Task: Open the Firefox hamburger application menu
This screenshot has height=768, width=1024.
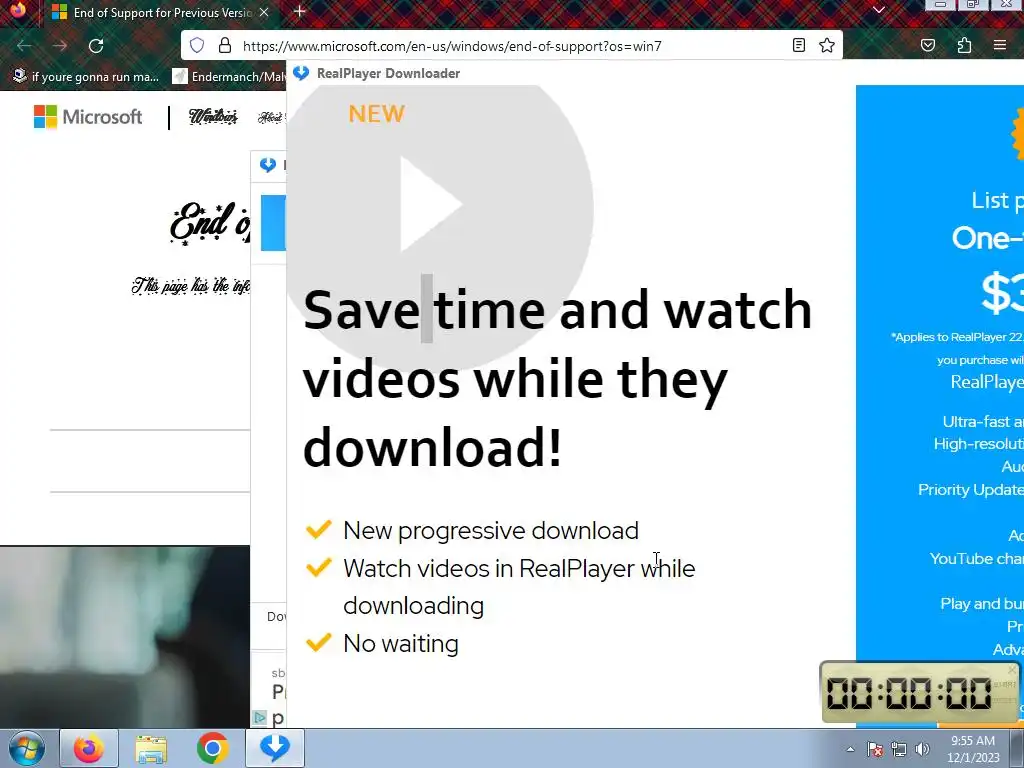Action: click(x=999, y=45)
